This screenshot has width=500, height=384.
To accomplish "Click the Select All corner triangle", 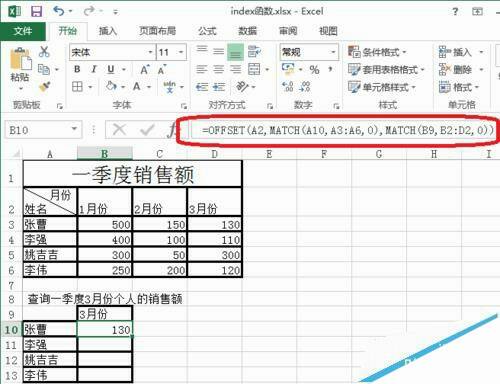I will click(15, 154).
